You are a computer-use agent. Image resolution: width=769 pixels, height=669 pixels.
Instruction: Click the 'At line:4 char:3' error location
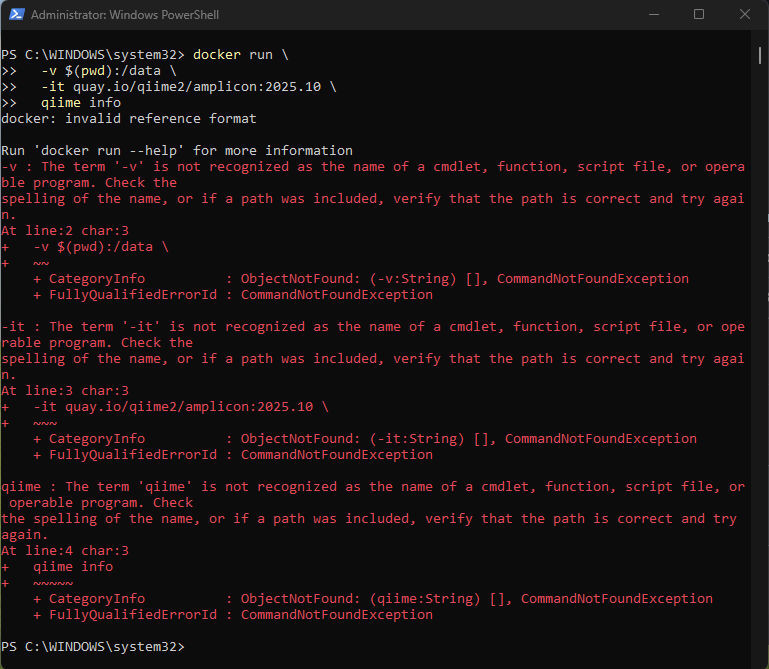pyautogui.click(x=65, y=550)
